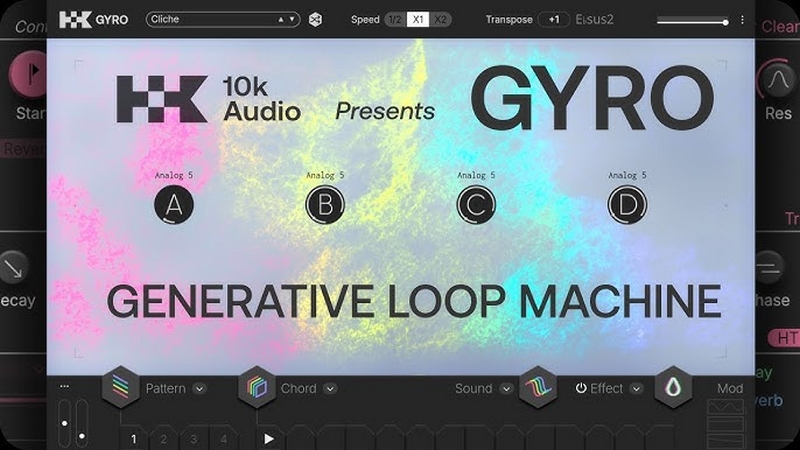Click the Transpose +1 value field

554,20
